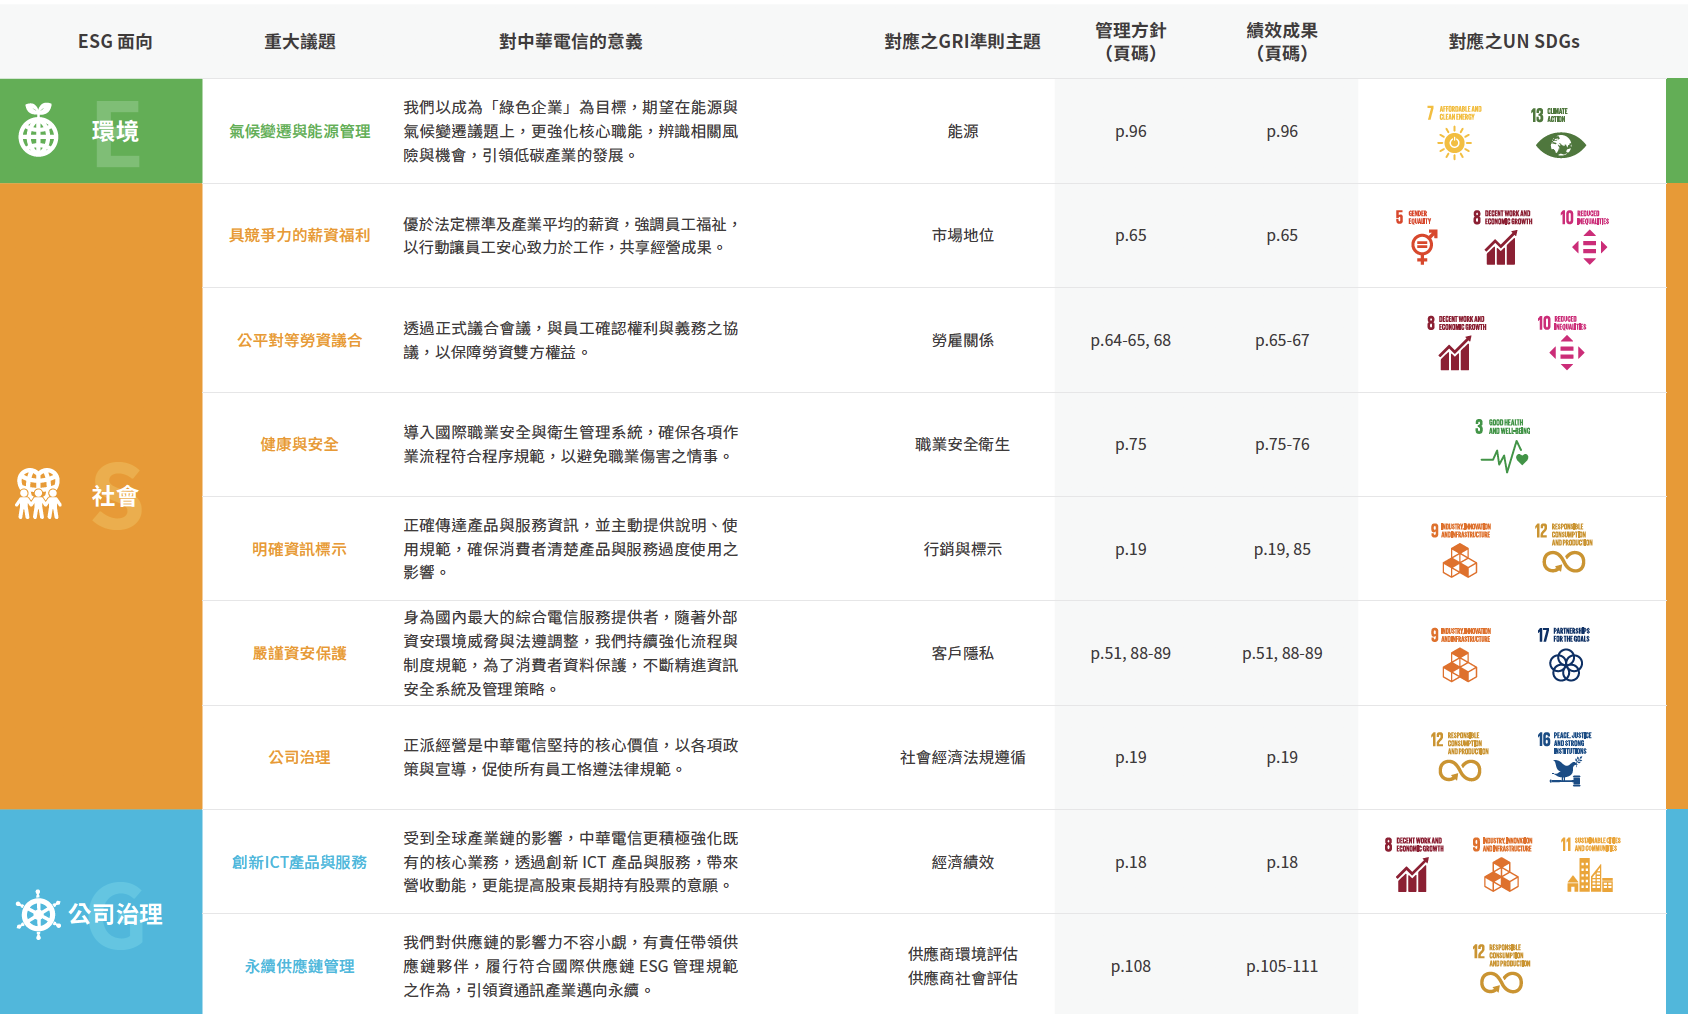The image size is (1688, 1014).
Task: Select SDG 3 Good Health icon
Action: point(1503,446)
